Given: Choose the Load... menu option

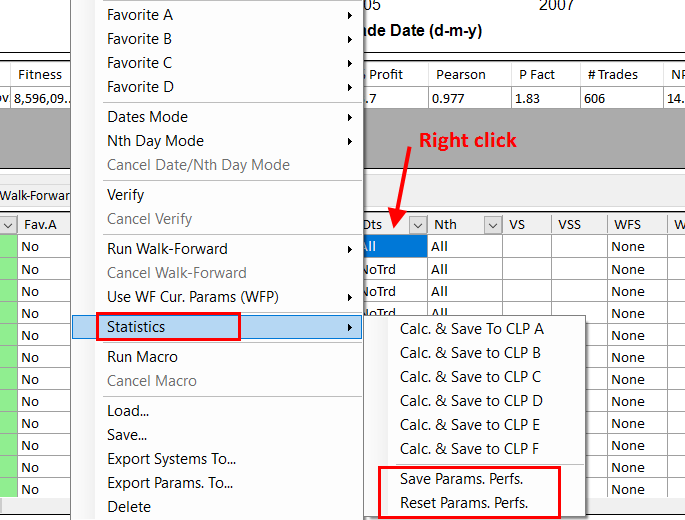Looking at the screenshot, I should click(128, 411).
